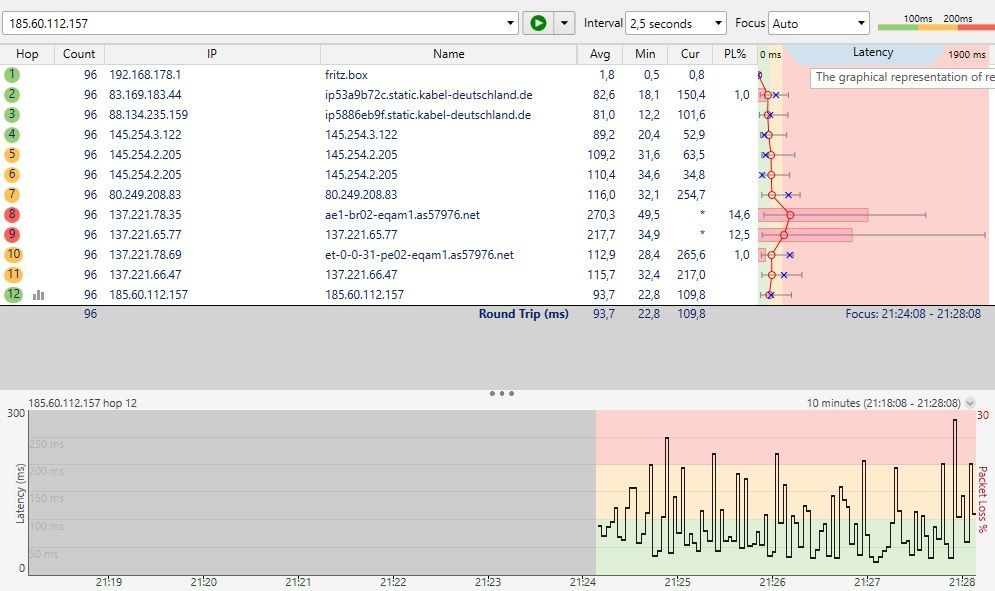Screen dimensions: 995x591
Task: Click the 0 ms latency scale label
Action: pos(770,55)
